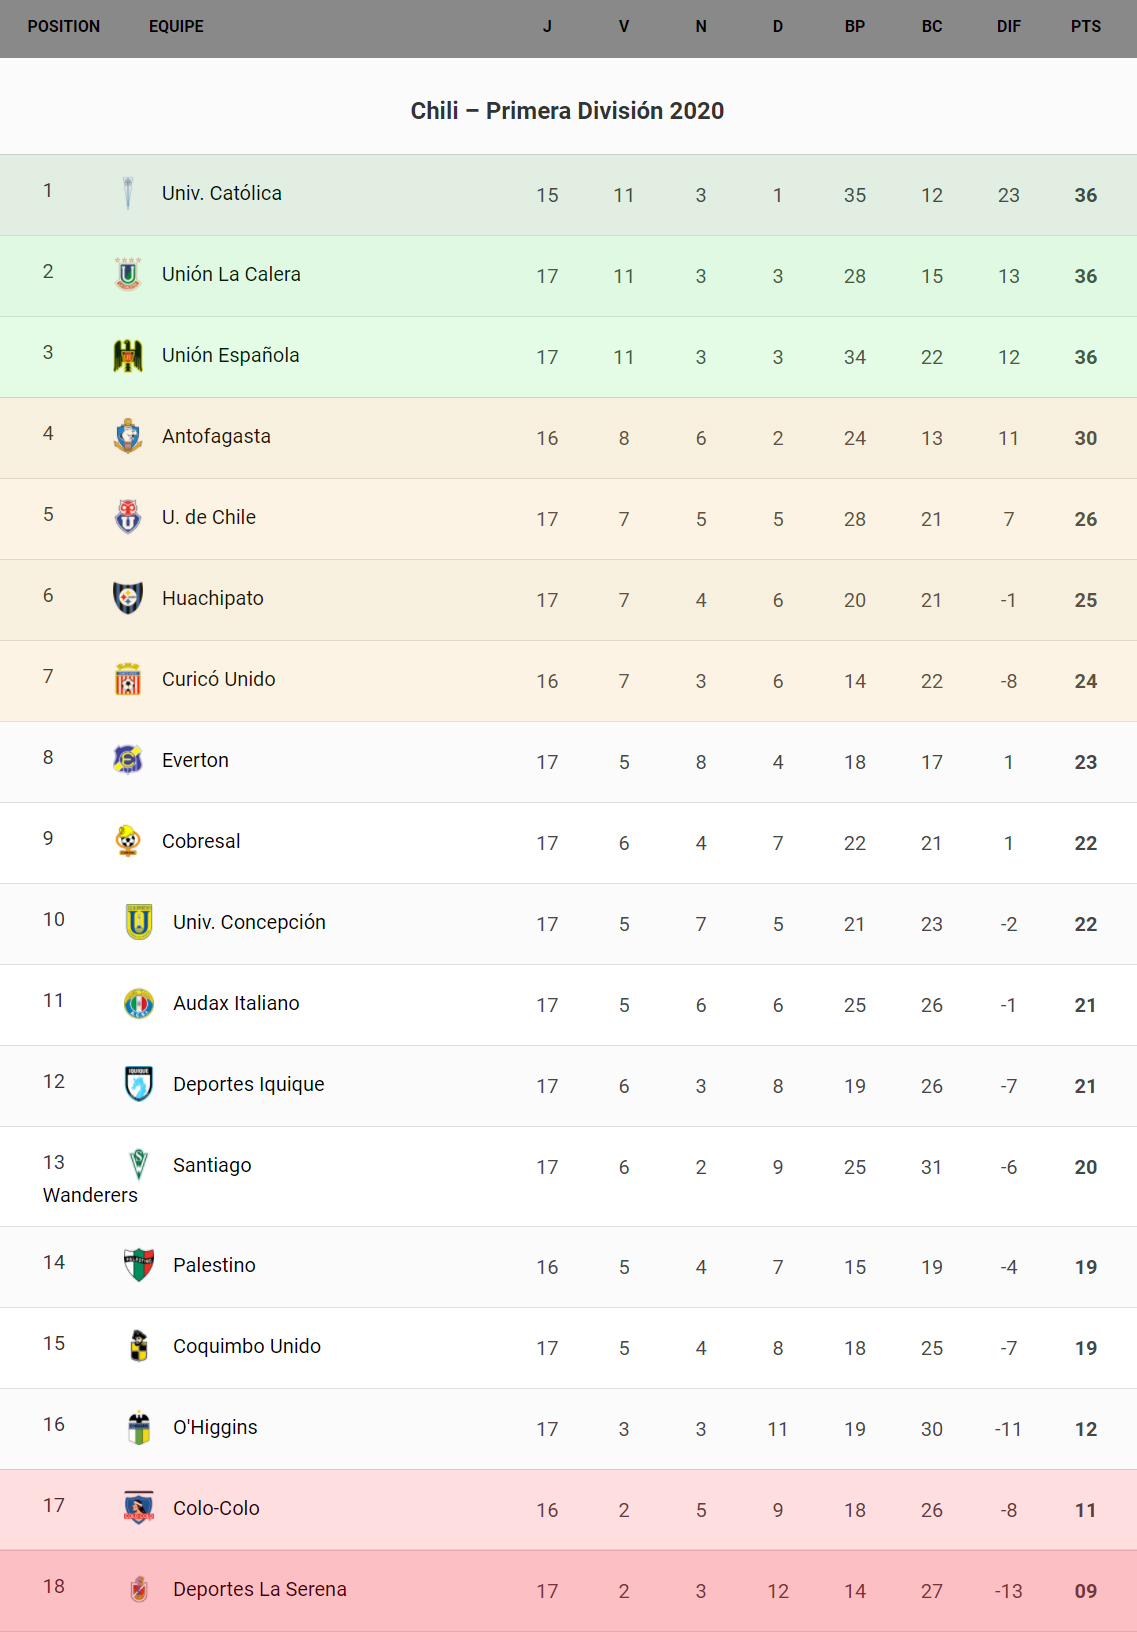Click the Cobresal club logo
This screenshot has width=1137, height=1640.
(128, 841)
